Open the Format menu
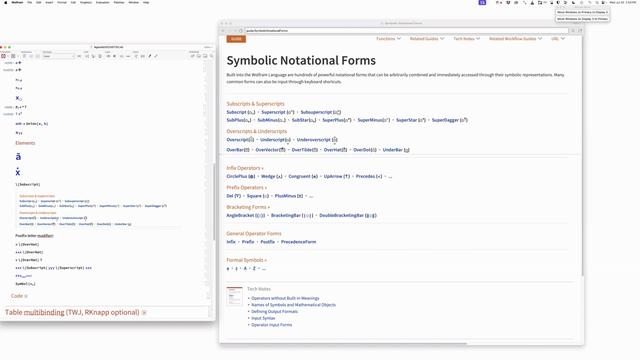 click(62, 2)
